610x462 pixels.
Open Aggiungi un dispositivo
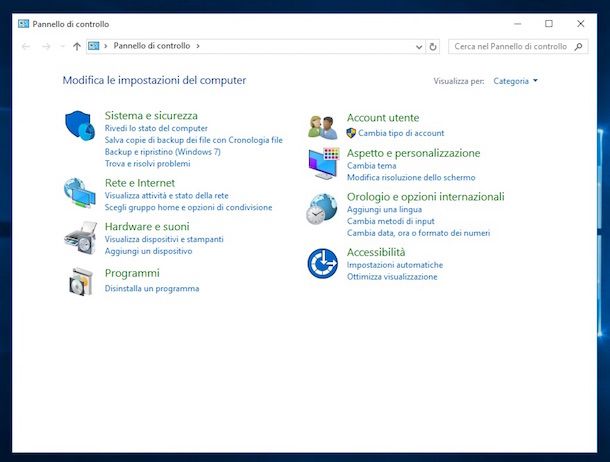tap(148, 251)
